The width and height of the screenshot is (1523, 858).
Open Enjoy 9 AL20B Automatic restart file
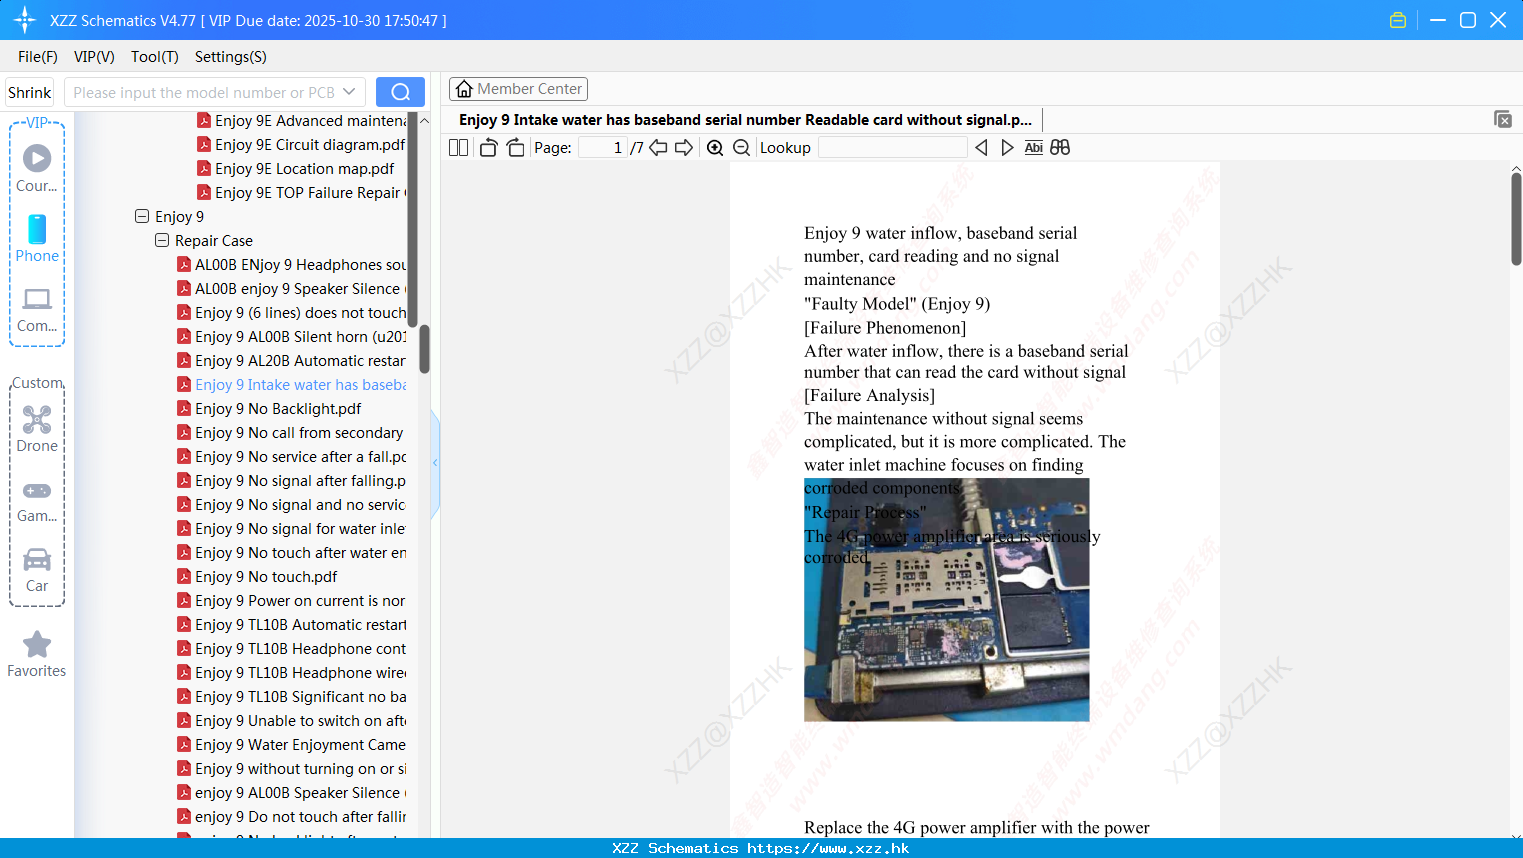click(x=291, y=360)
